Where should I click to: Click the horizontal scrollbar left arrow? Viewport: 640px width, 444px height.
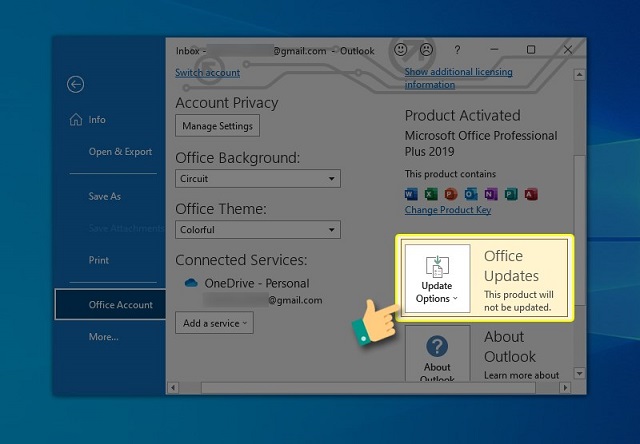tap(173, 387)
